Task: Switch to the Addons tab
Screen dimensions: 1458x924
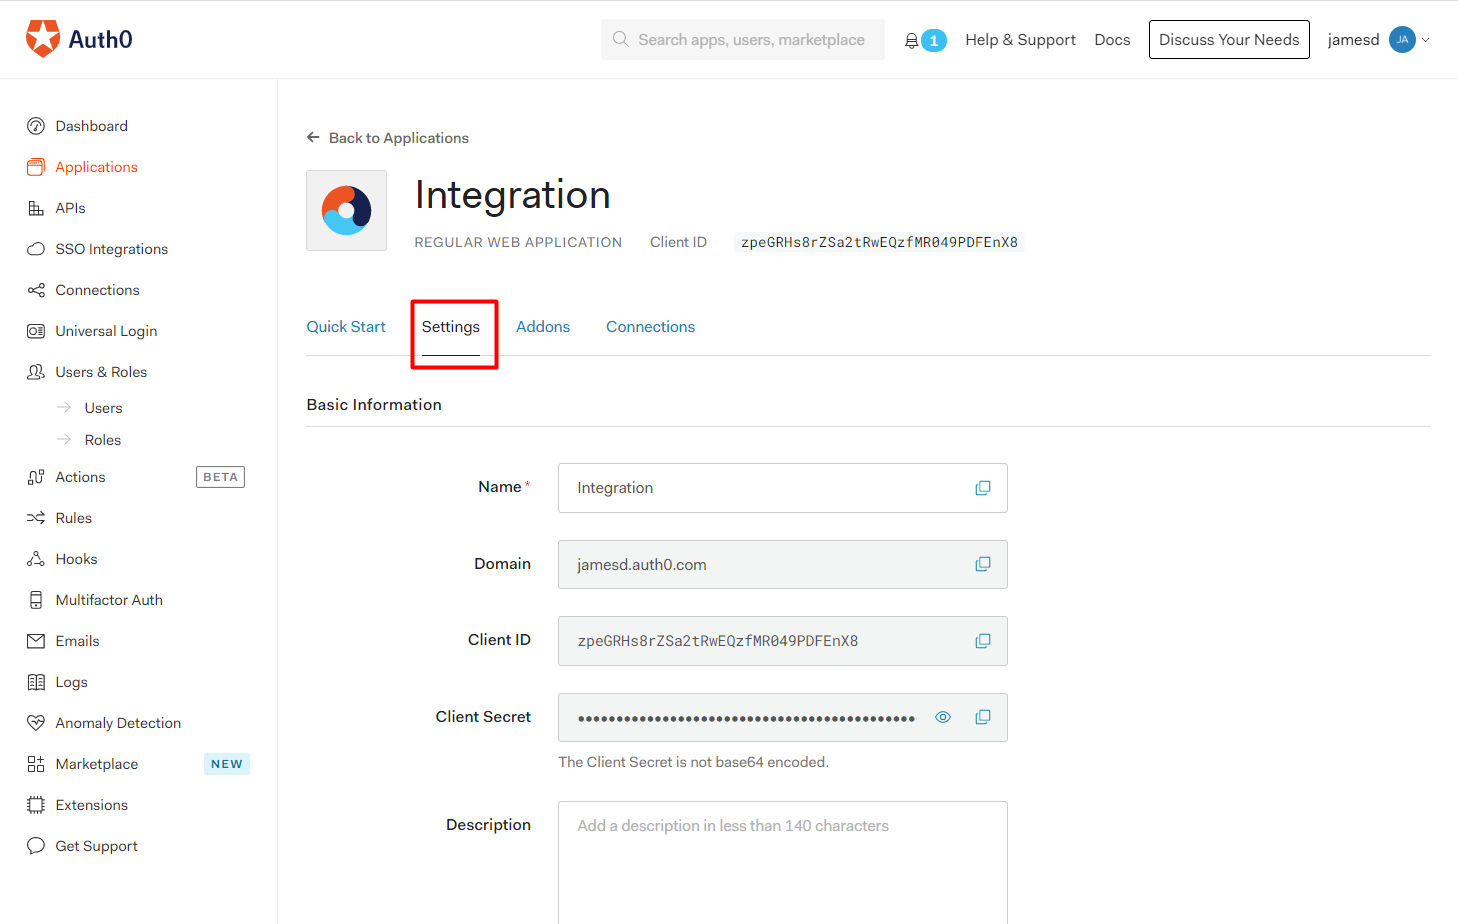Action: (543, 327)
